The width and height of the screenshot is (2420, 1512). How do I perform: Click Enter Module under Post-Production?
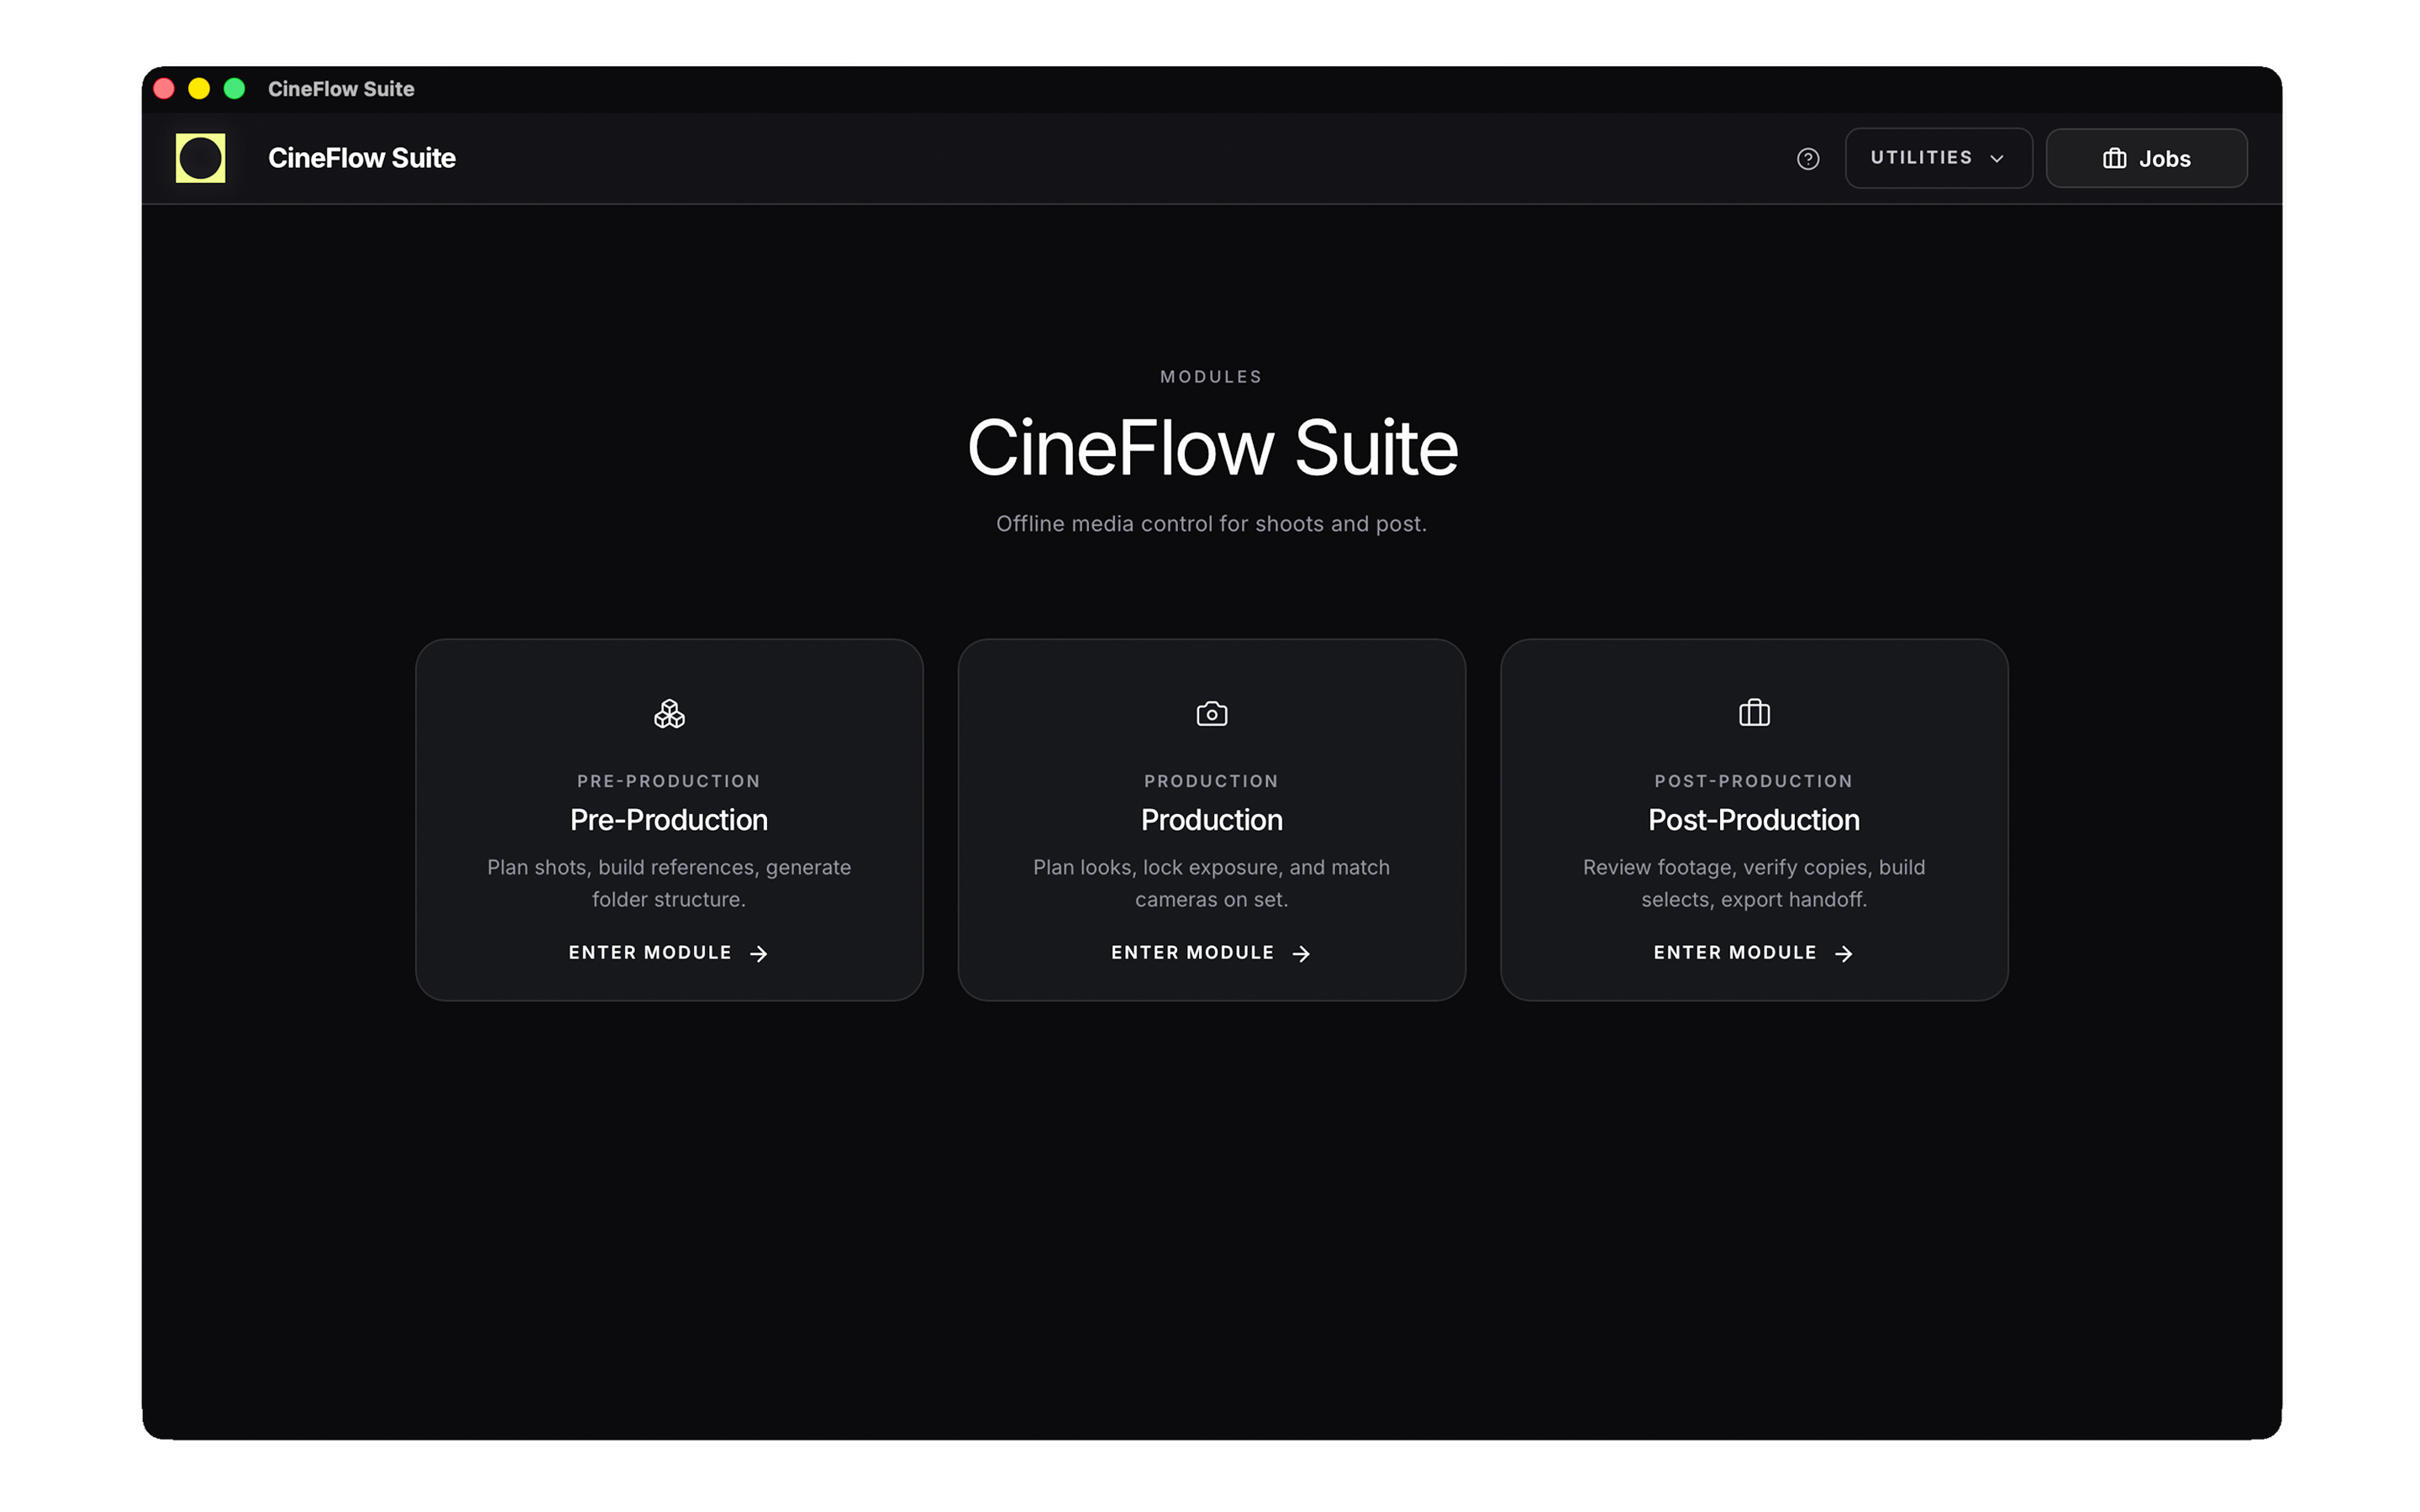pyautogui.click(x=1734, y=952)
